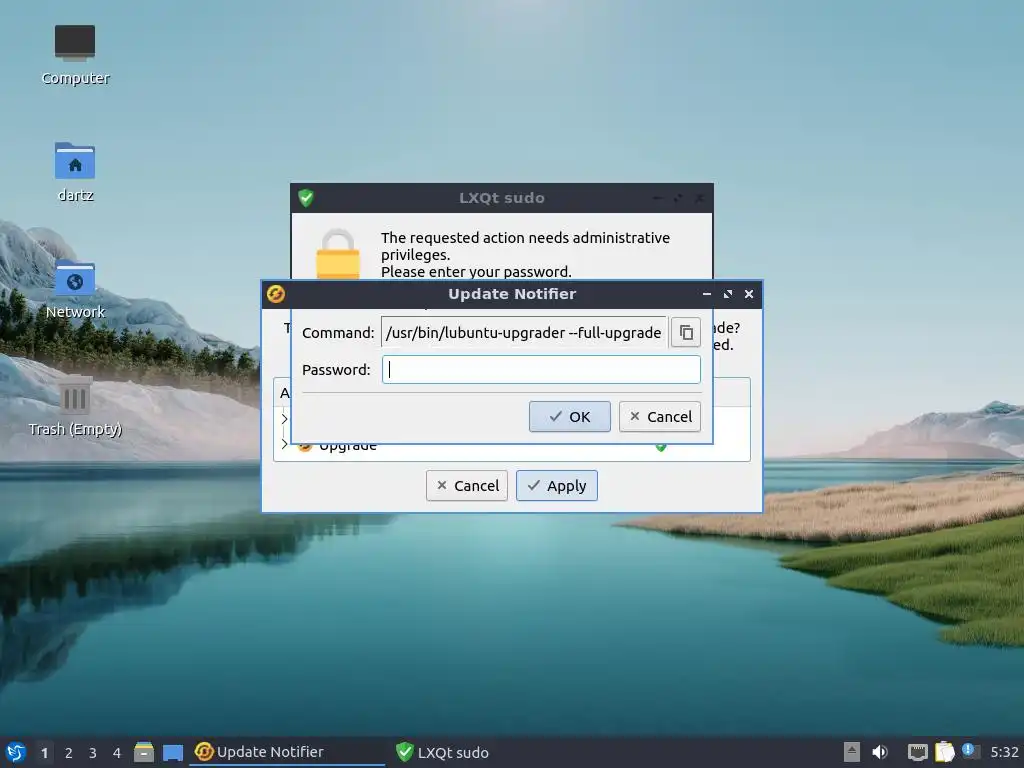This screenshot has width=1024, height=768.
Task: Maximize the Update Notifier window
Action: (728, 295)
